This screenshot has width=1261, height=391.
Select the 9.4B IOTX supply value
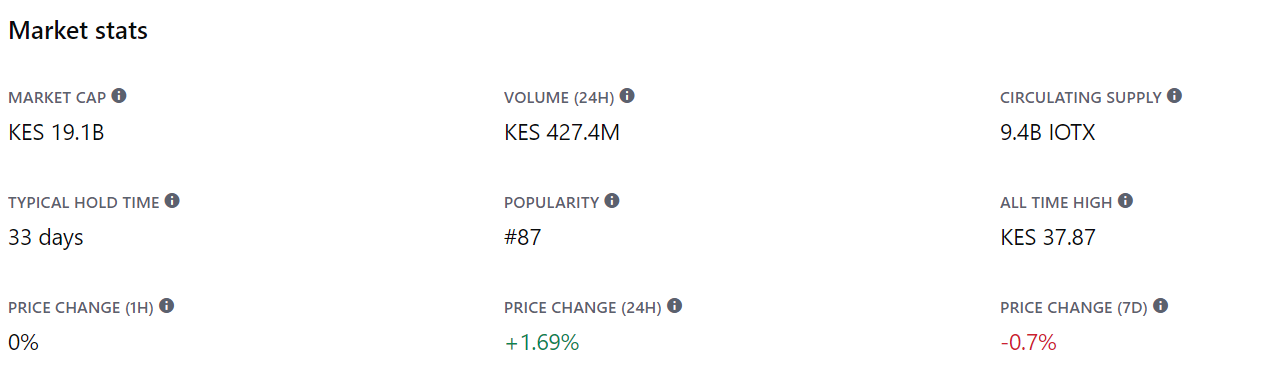(x=1047, y=132)
